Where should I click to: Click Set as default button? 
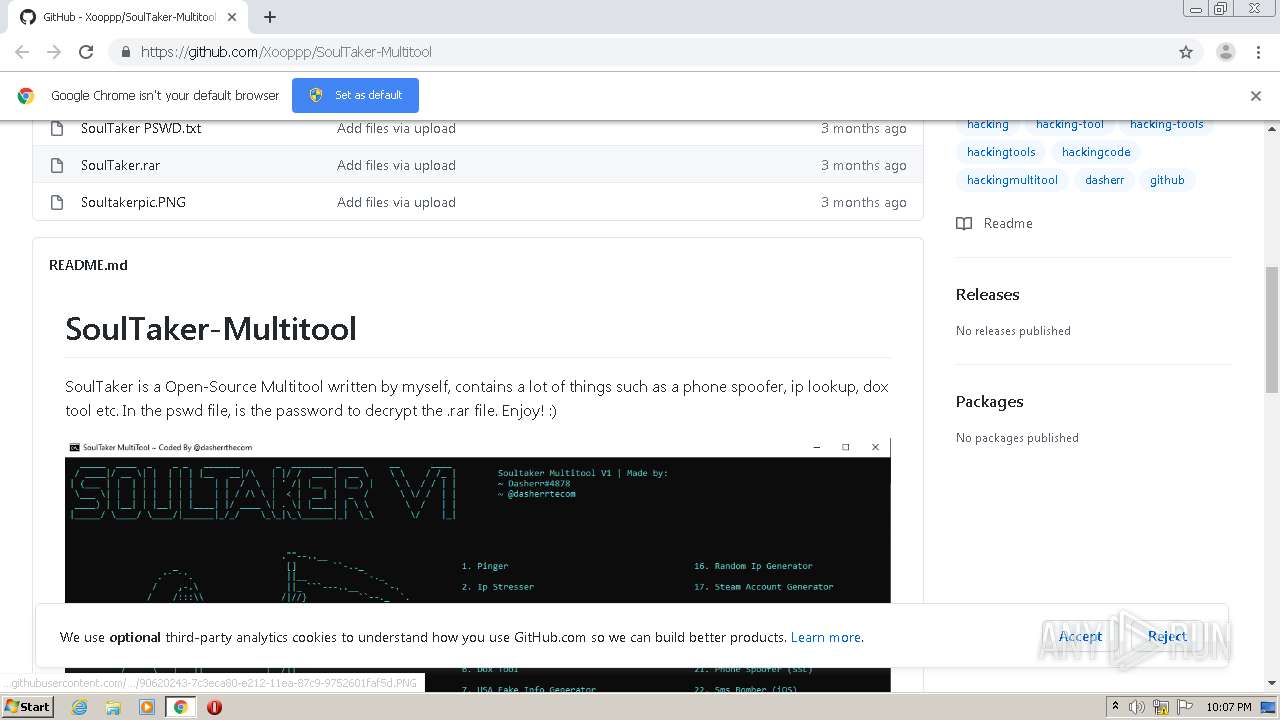355,95
